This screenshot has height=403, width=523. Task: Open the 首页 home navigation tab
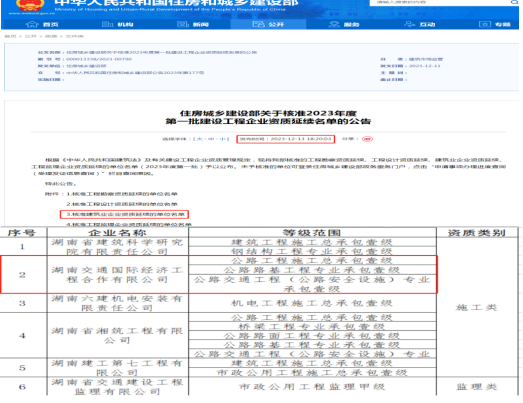[42, 24]
